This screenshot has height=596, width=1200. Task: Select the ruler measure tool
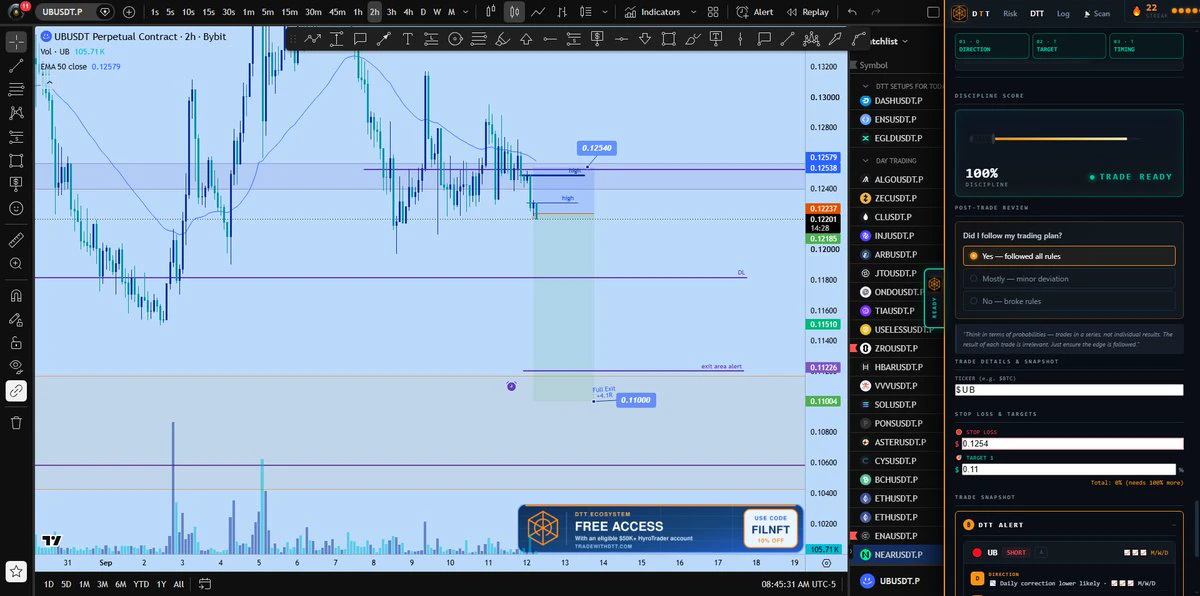[x=16, y=240]
